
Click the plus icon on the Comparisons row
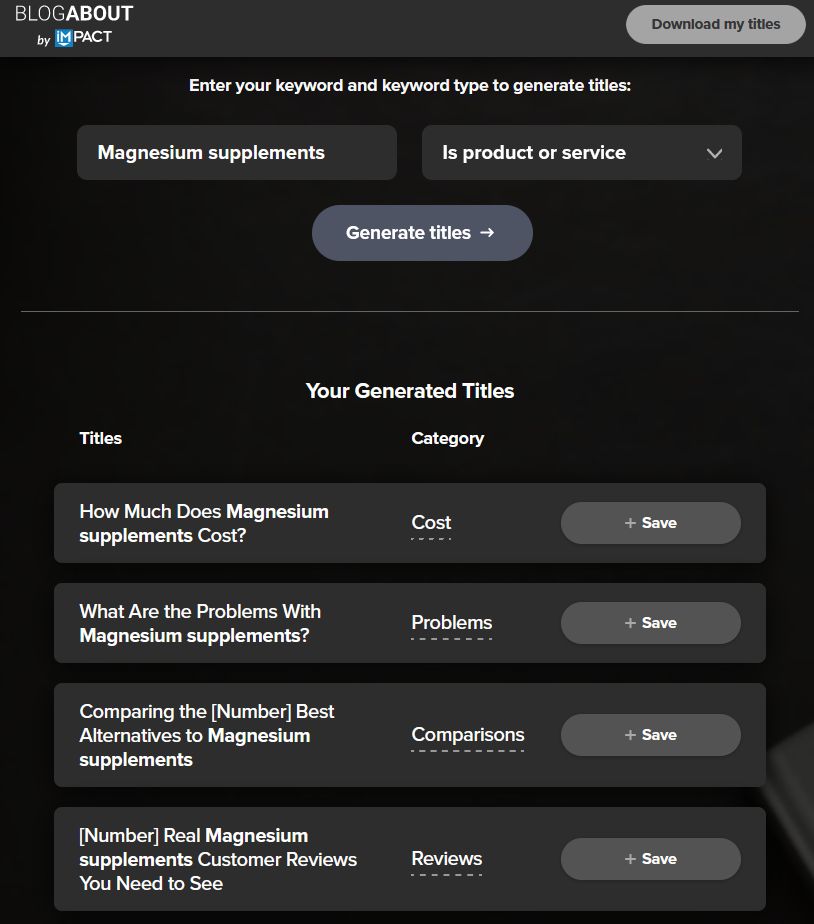[x=630, y=735]
